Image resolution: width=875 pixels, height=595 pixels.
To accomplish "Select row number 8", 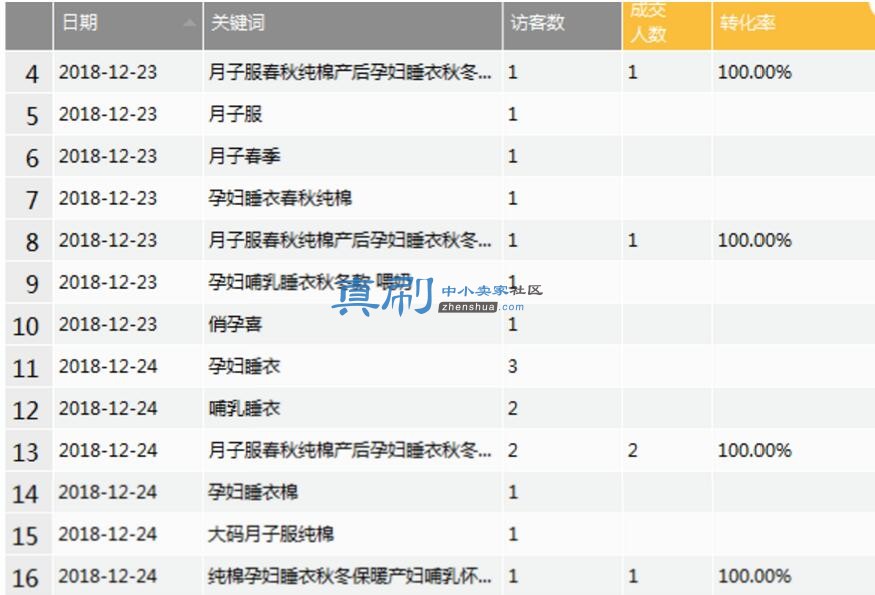I will [x=29, y=240].
